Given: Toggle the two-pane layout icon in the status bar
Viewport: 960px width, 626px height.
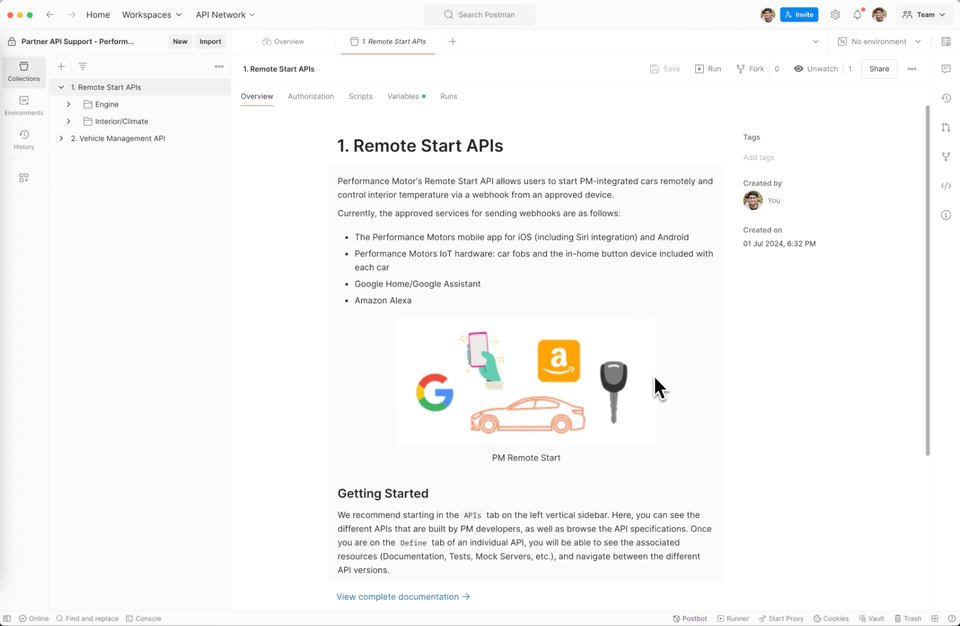Looking at the screenshot, I should click(x=935, y=619).
